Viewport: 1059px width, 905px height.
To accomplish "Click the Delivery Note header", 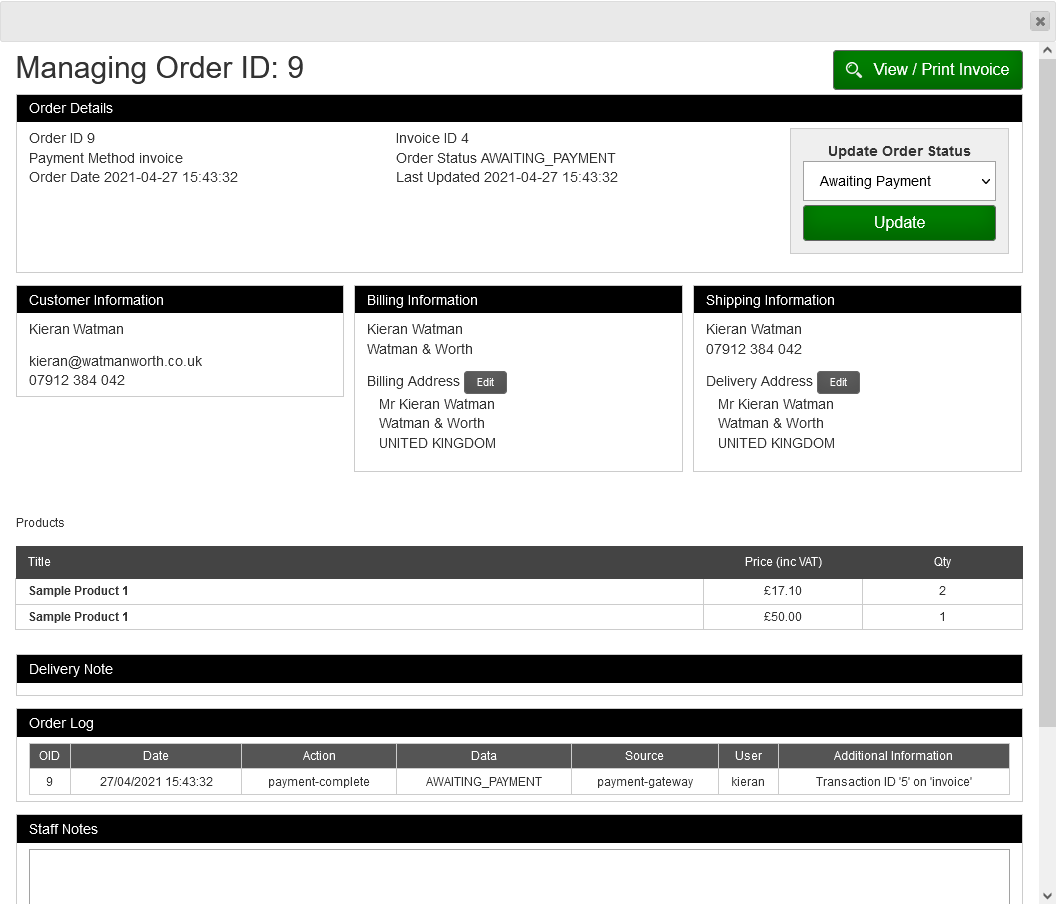I will coord(70,669).
